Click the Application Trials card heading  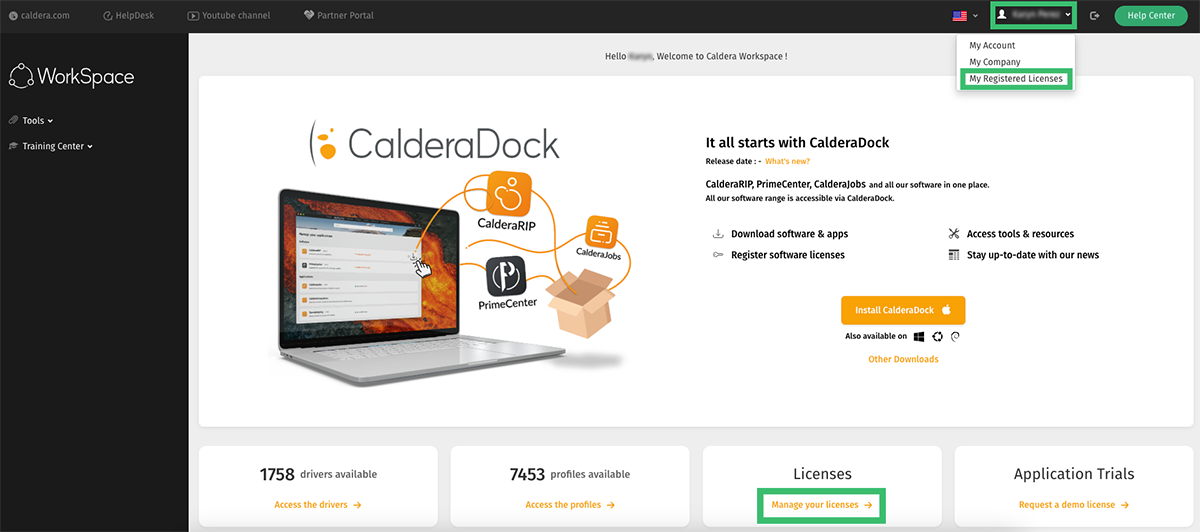point(1074,474)
